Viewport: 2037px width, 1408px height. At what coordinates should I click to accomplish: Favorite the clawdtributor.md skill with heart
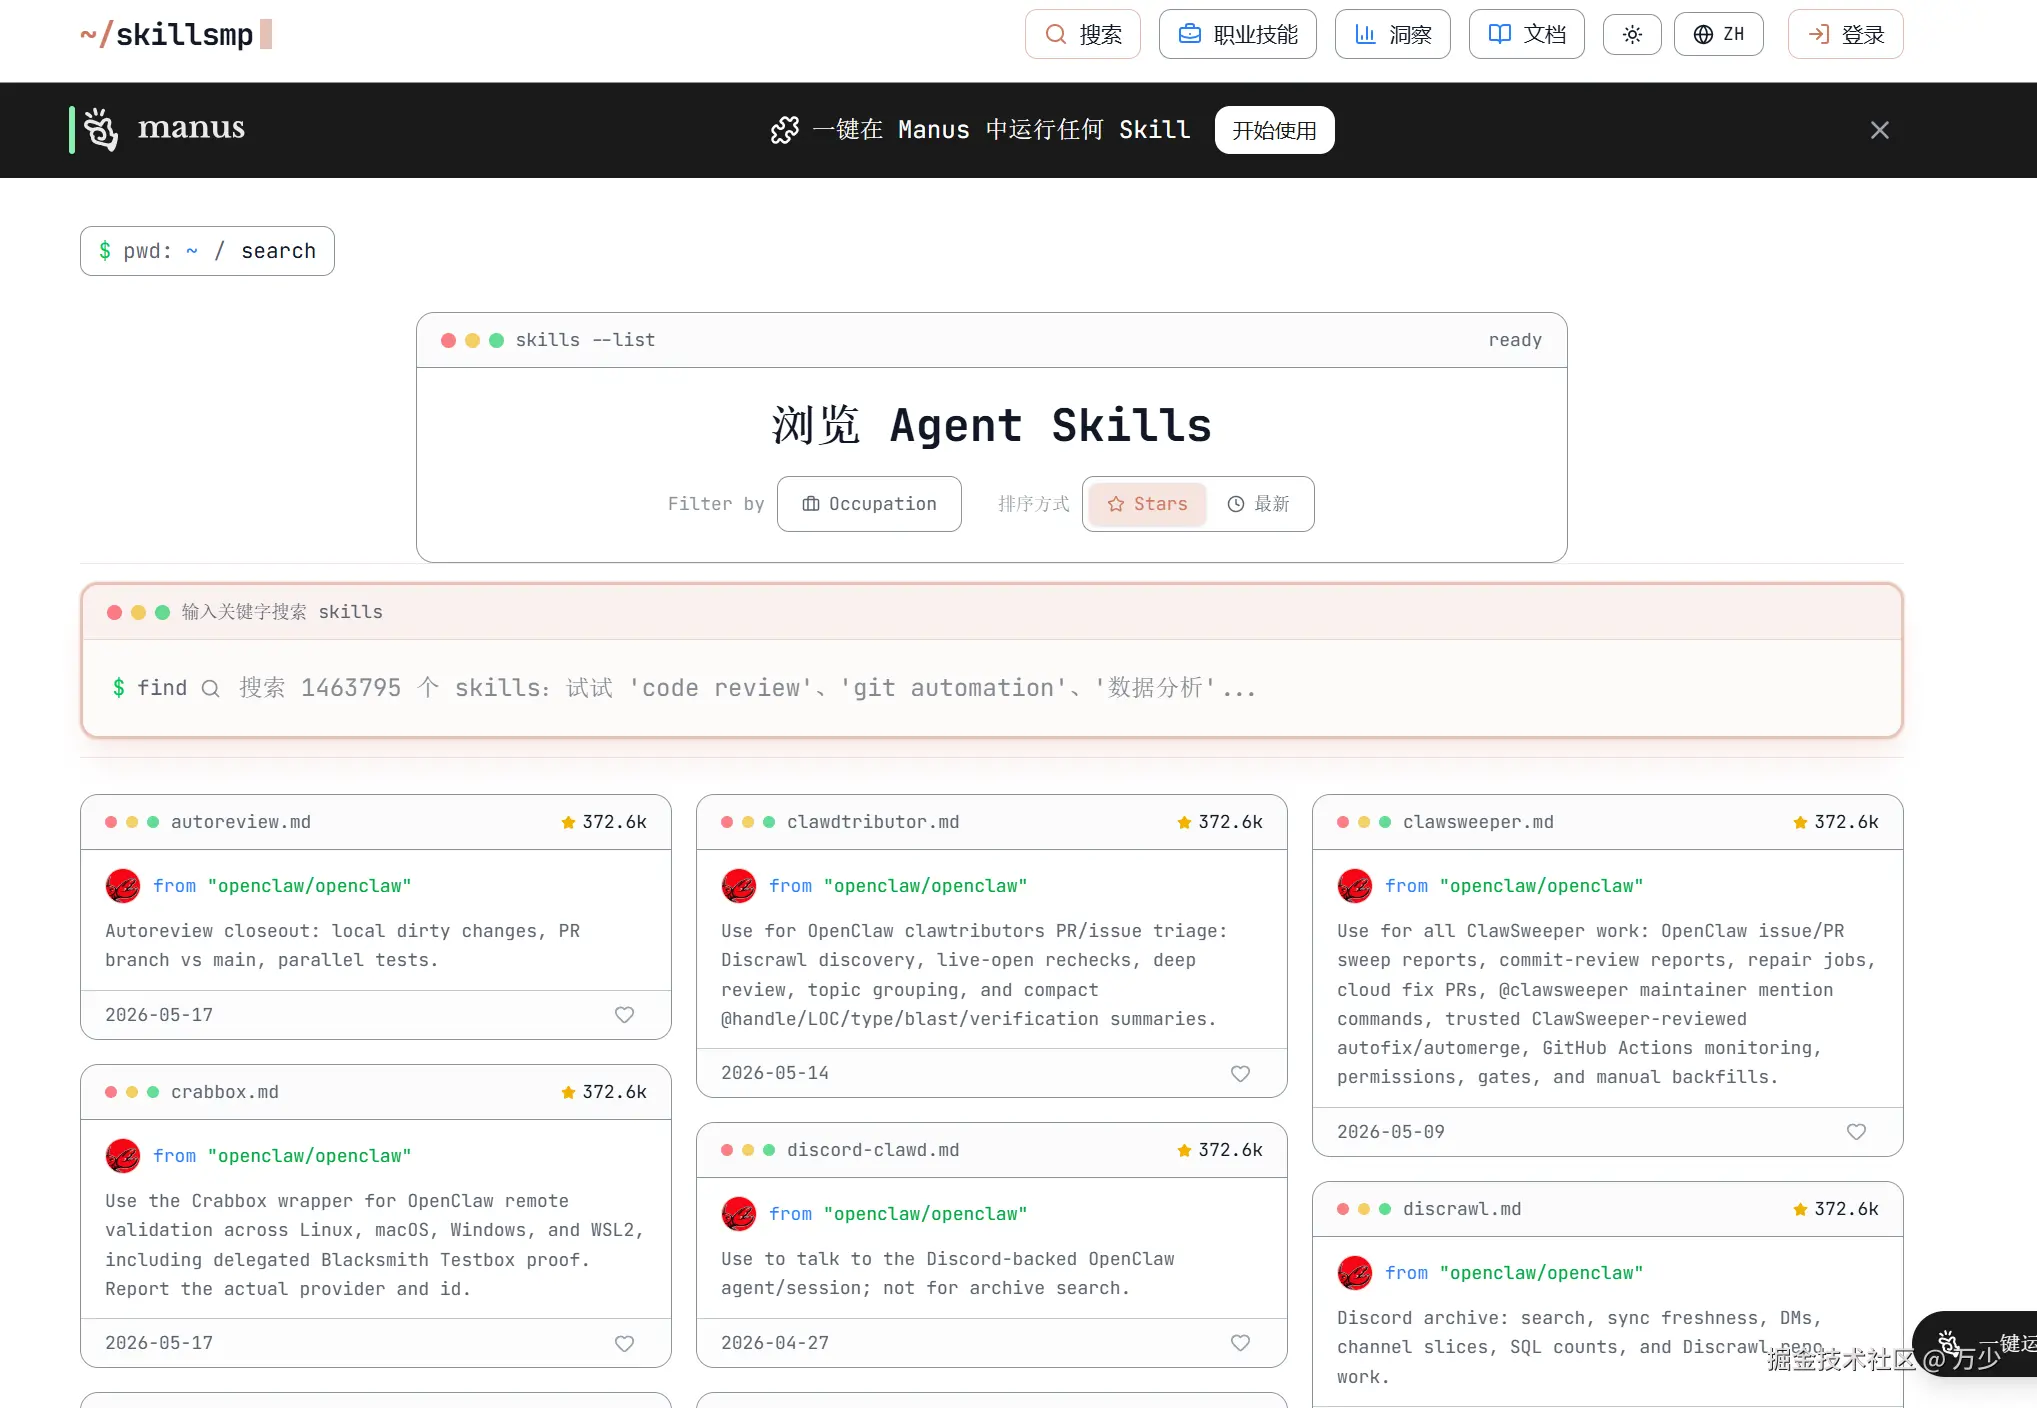click(x=1240, y=1073)
